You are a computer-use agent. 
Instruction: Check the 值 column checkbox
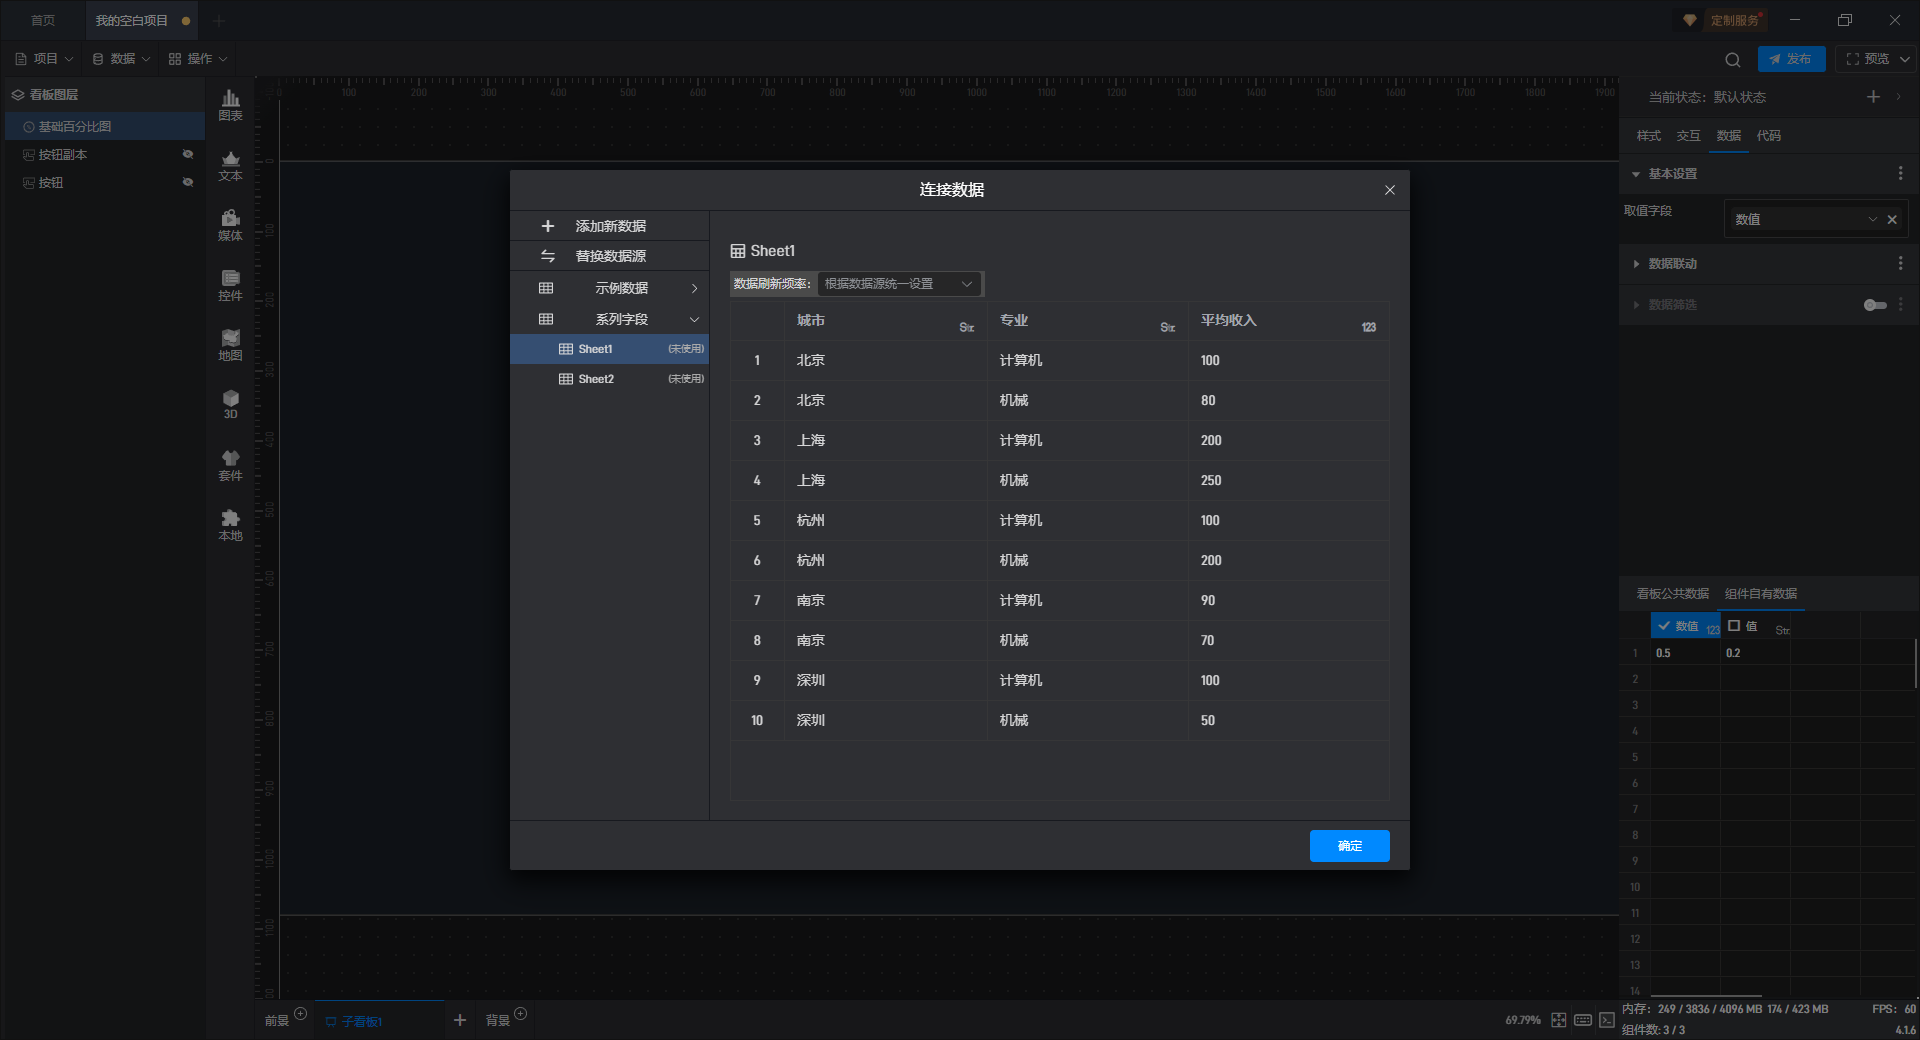pos(1734,626)
